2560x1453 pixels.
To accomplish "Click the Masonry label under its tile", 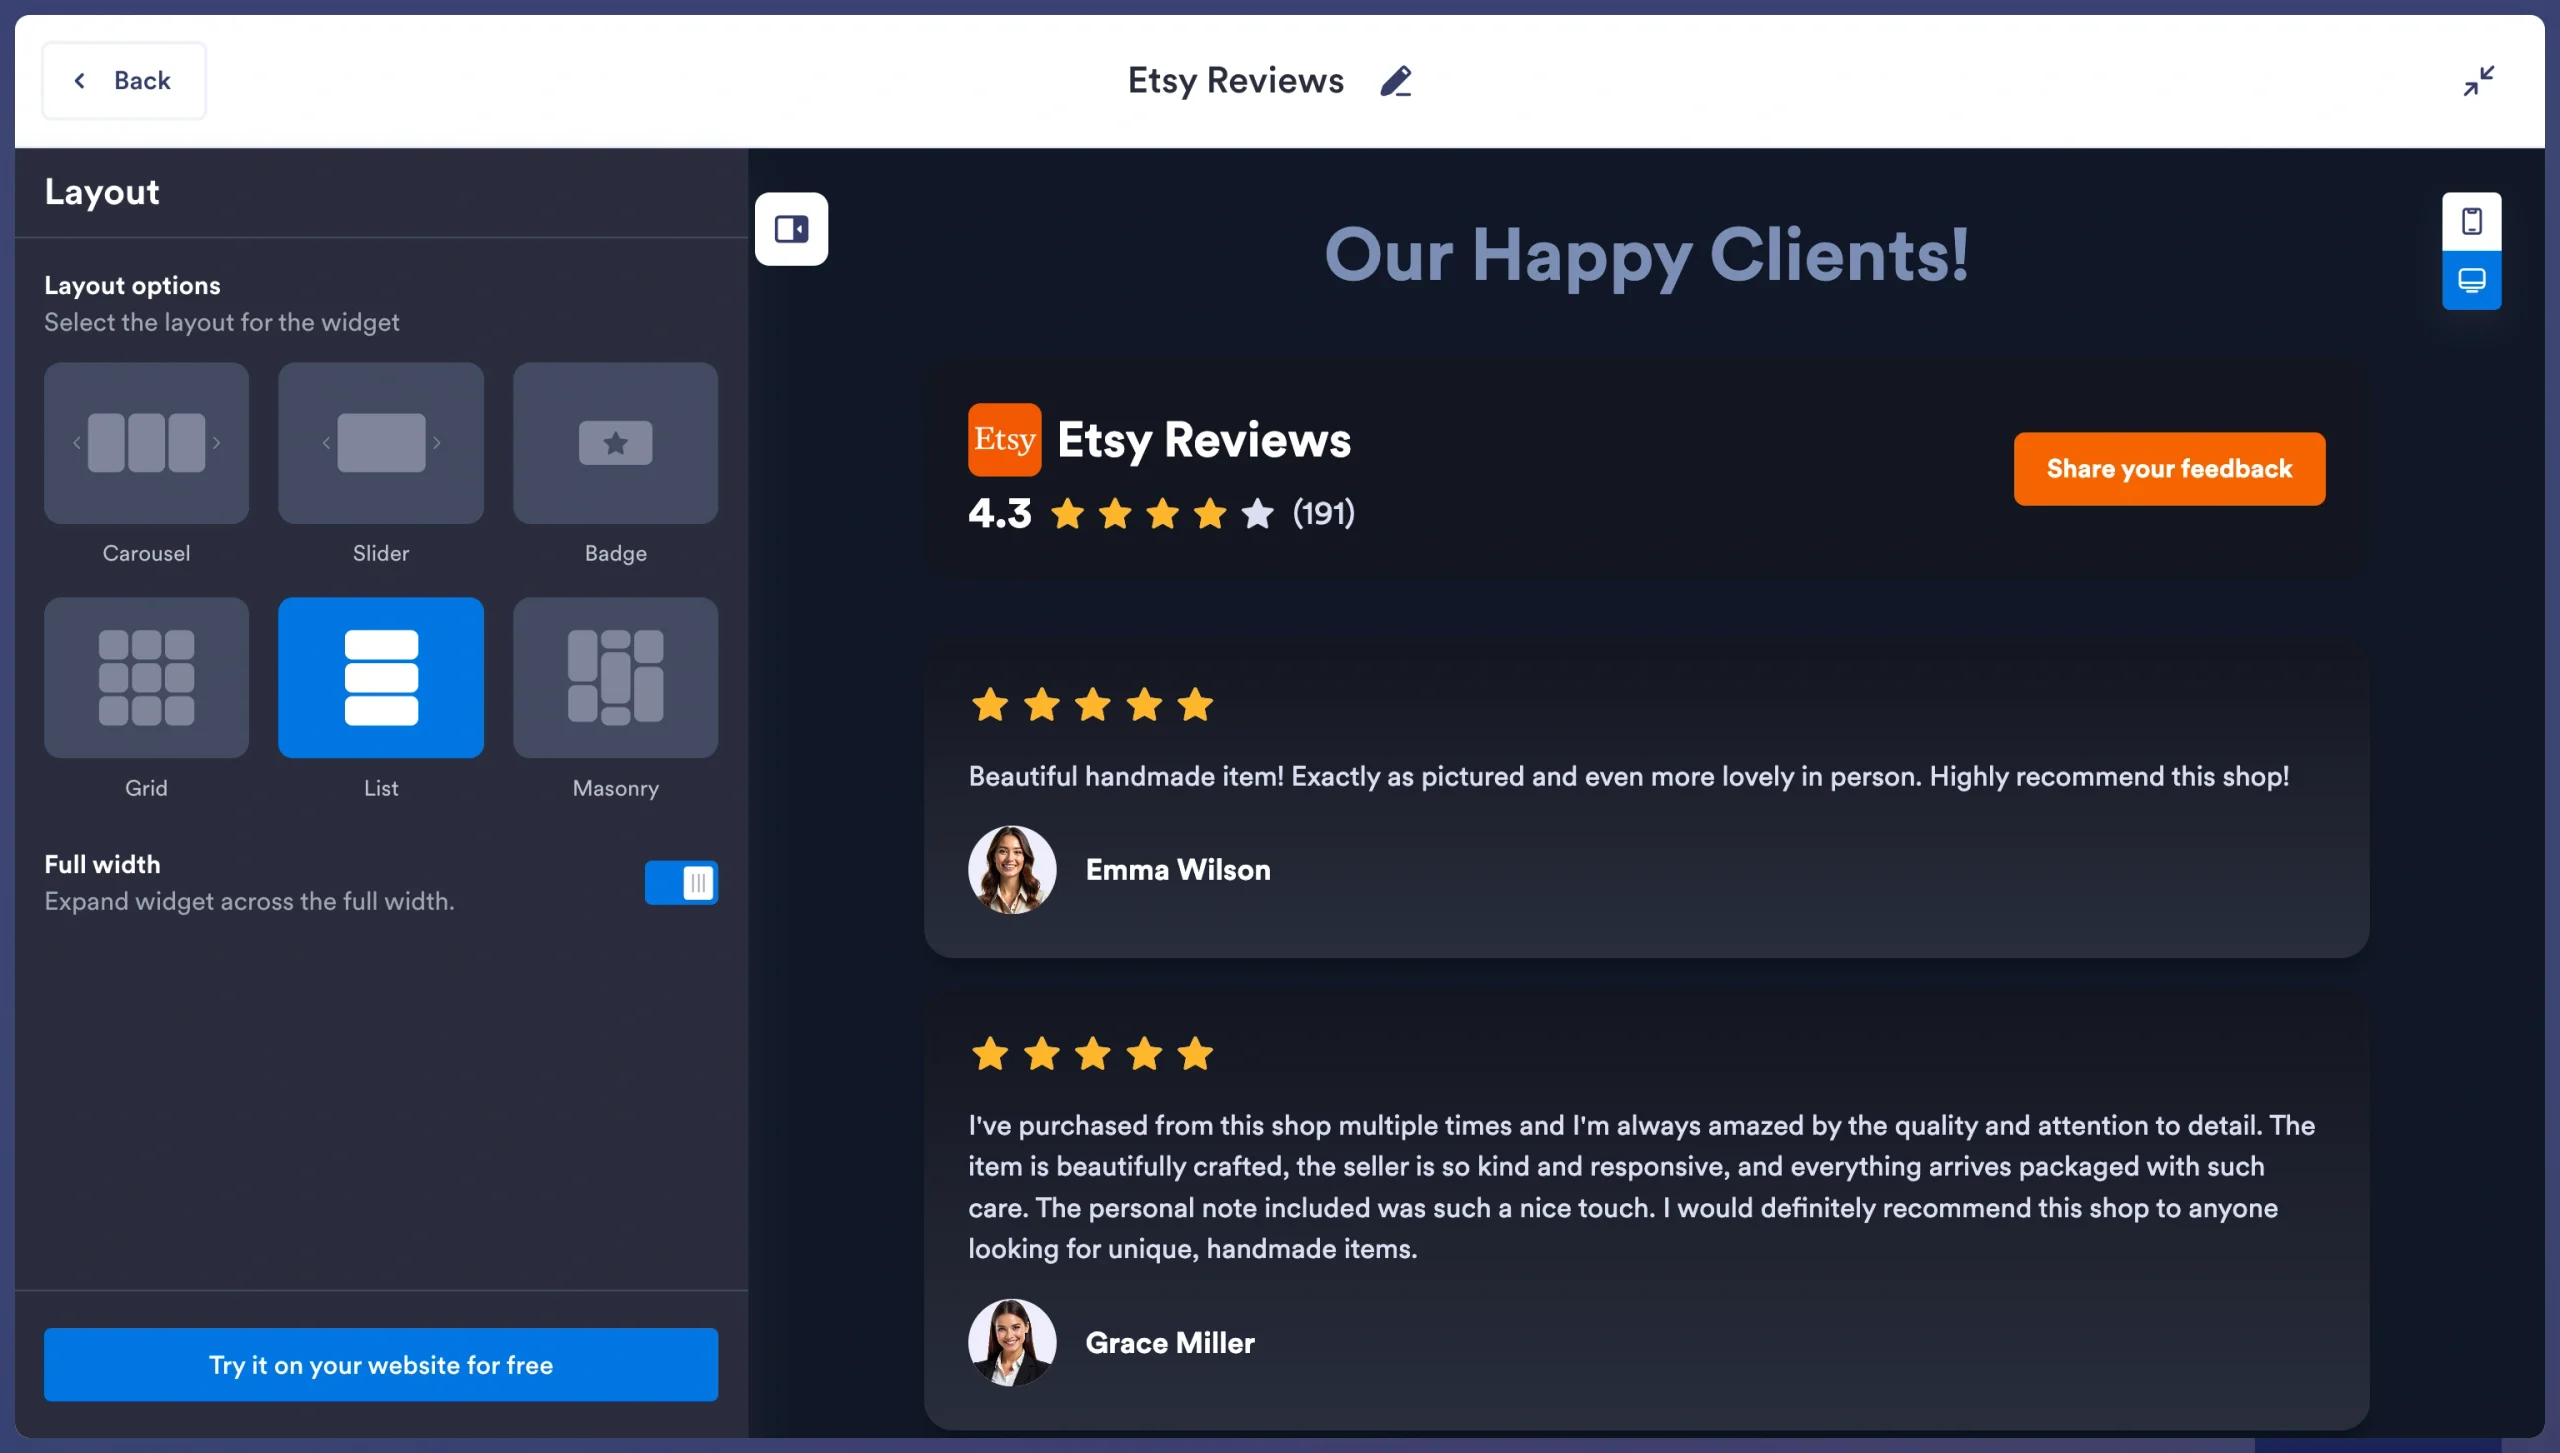I will [x=615, y=788].
